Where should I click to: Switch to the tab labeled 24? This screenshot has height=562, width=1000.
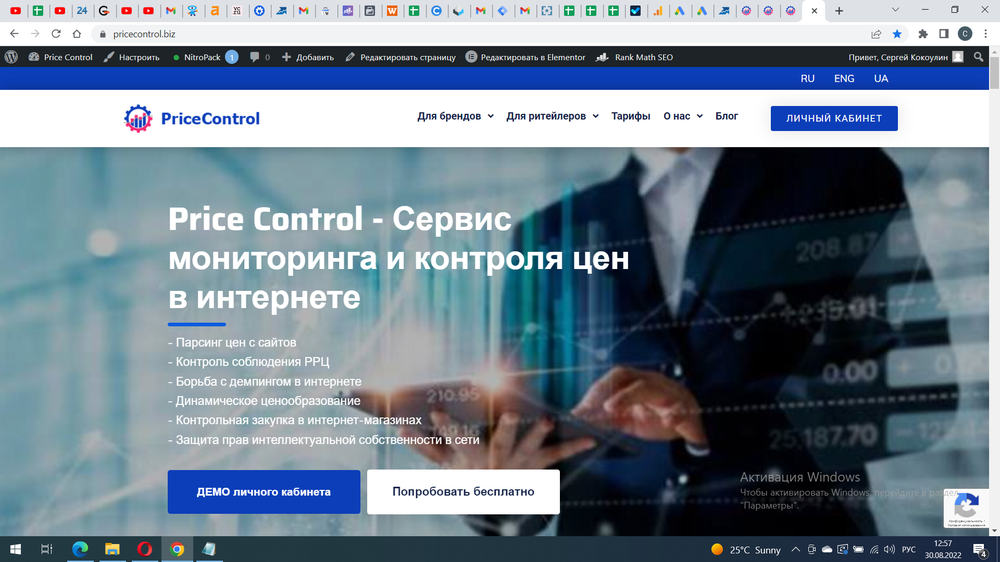82,11
